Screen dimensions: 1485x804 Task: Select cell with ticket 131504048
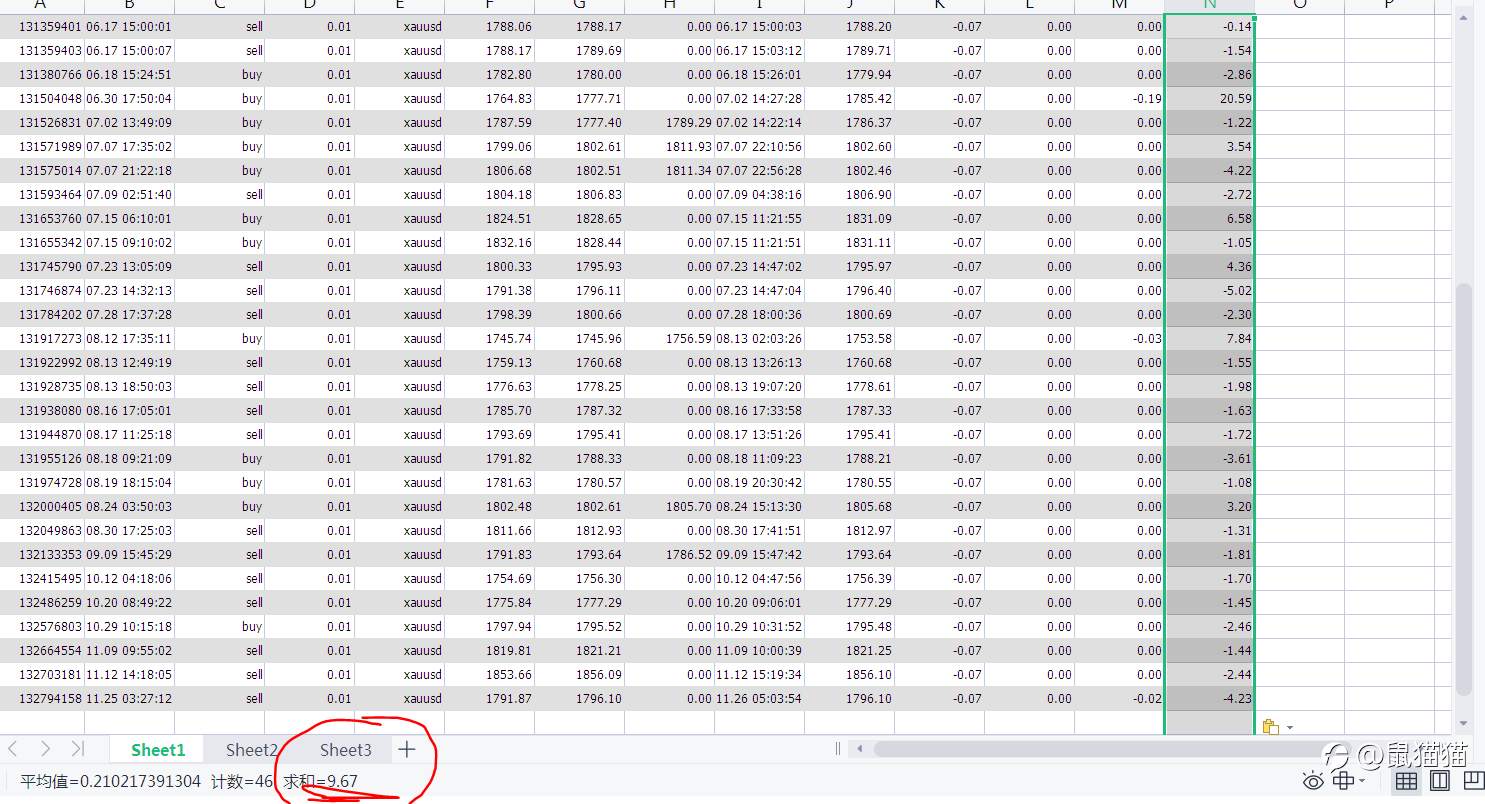pyautogui.click(x=42, y=99)
